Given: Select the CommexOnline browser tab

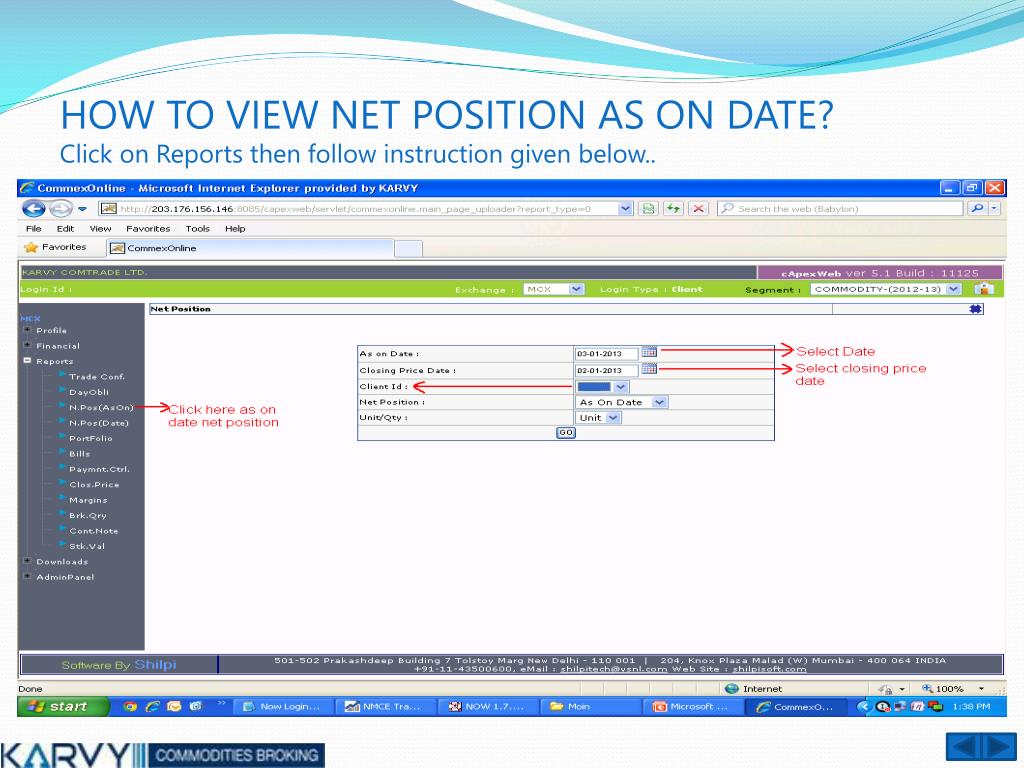Looking at the screenshot, I should pyautogui.click(x=250, y=248).
